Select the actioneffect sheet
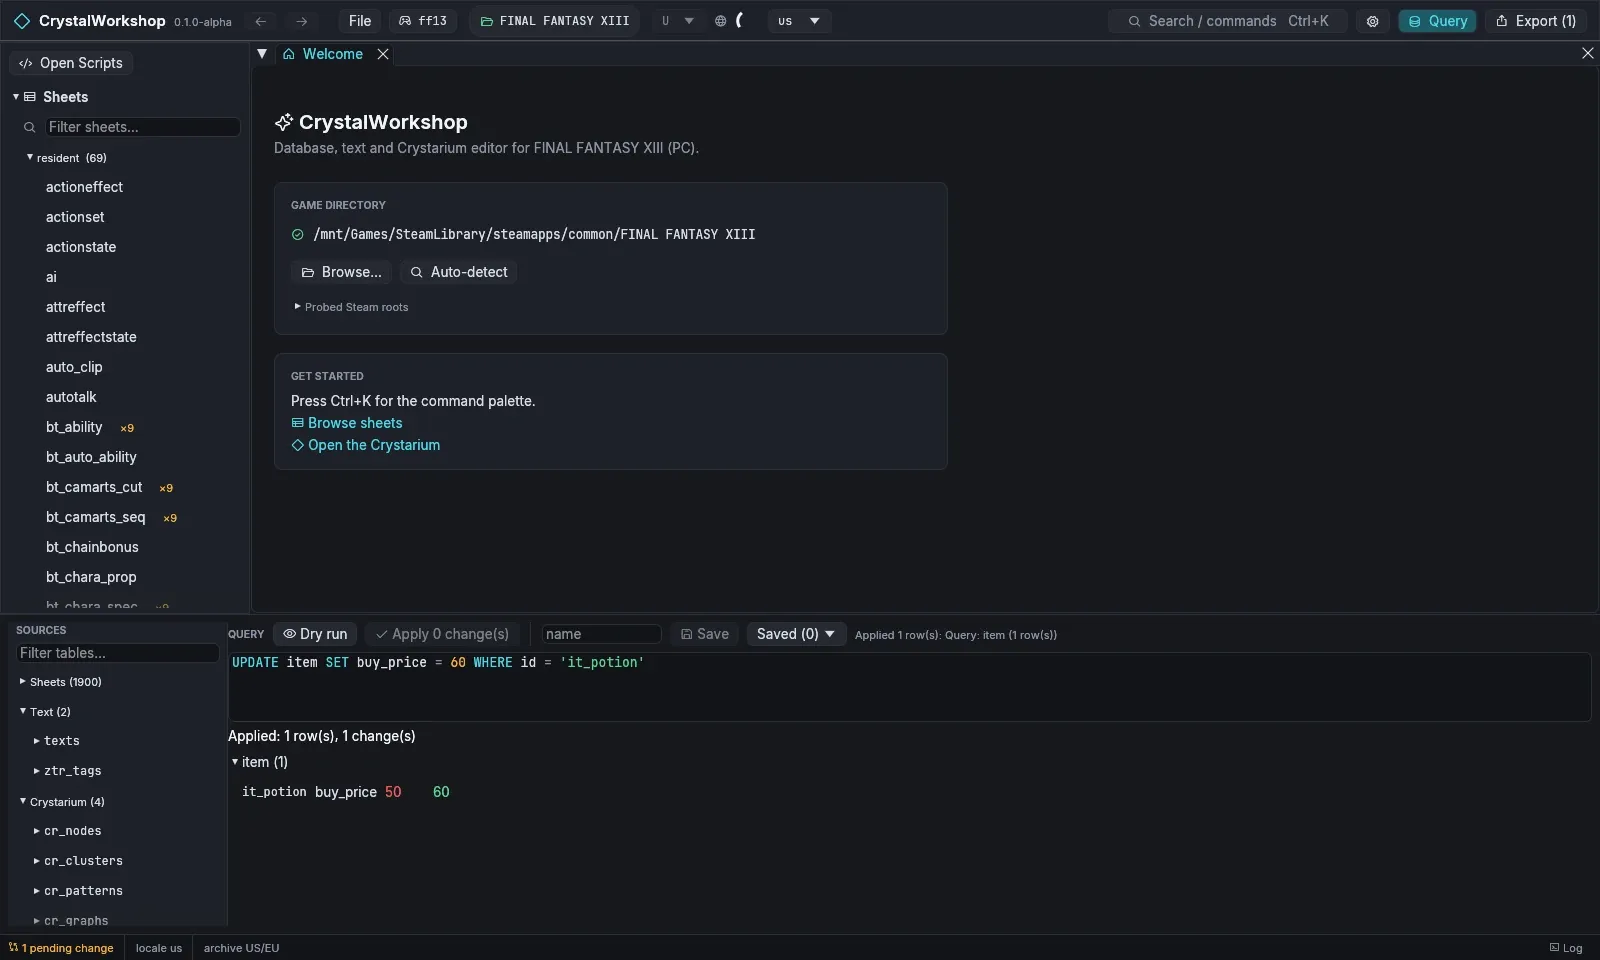This screenshot has width=1600, height=960. (85, 187)
